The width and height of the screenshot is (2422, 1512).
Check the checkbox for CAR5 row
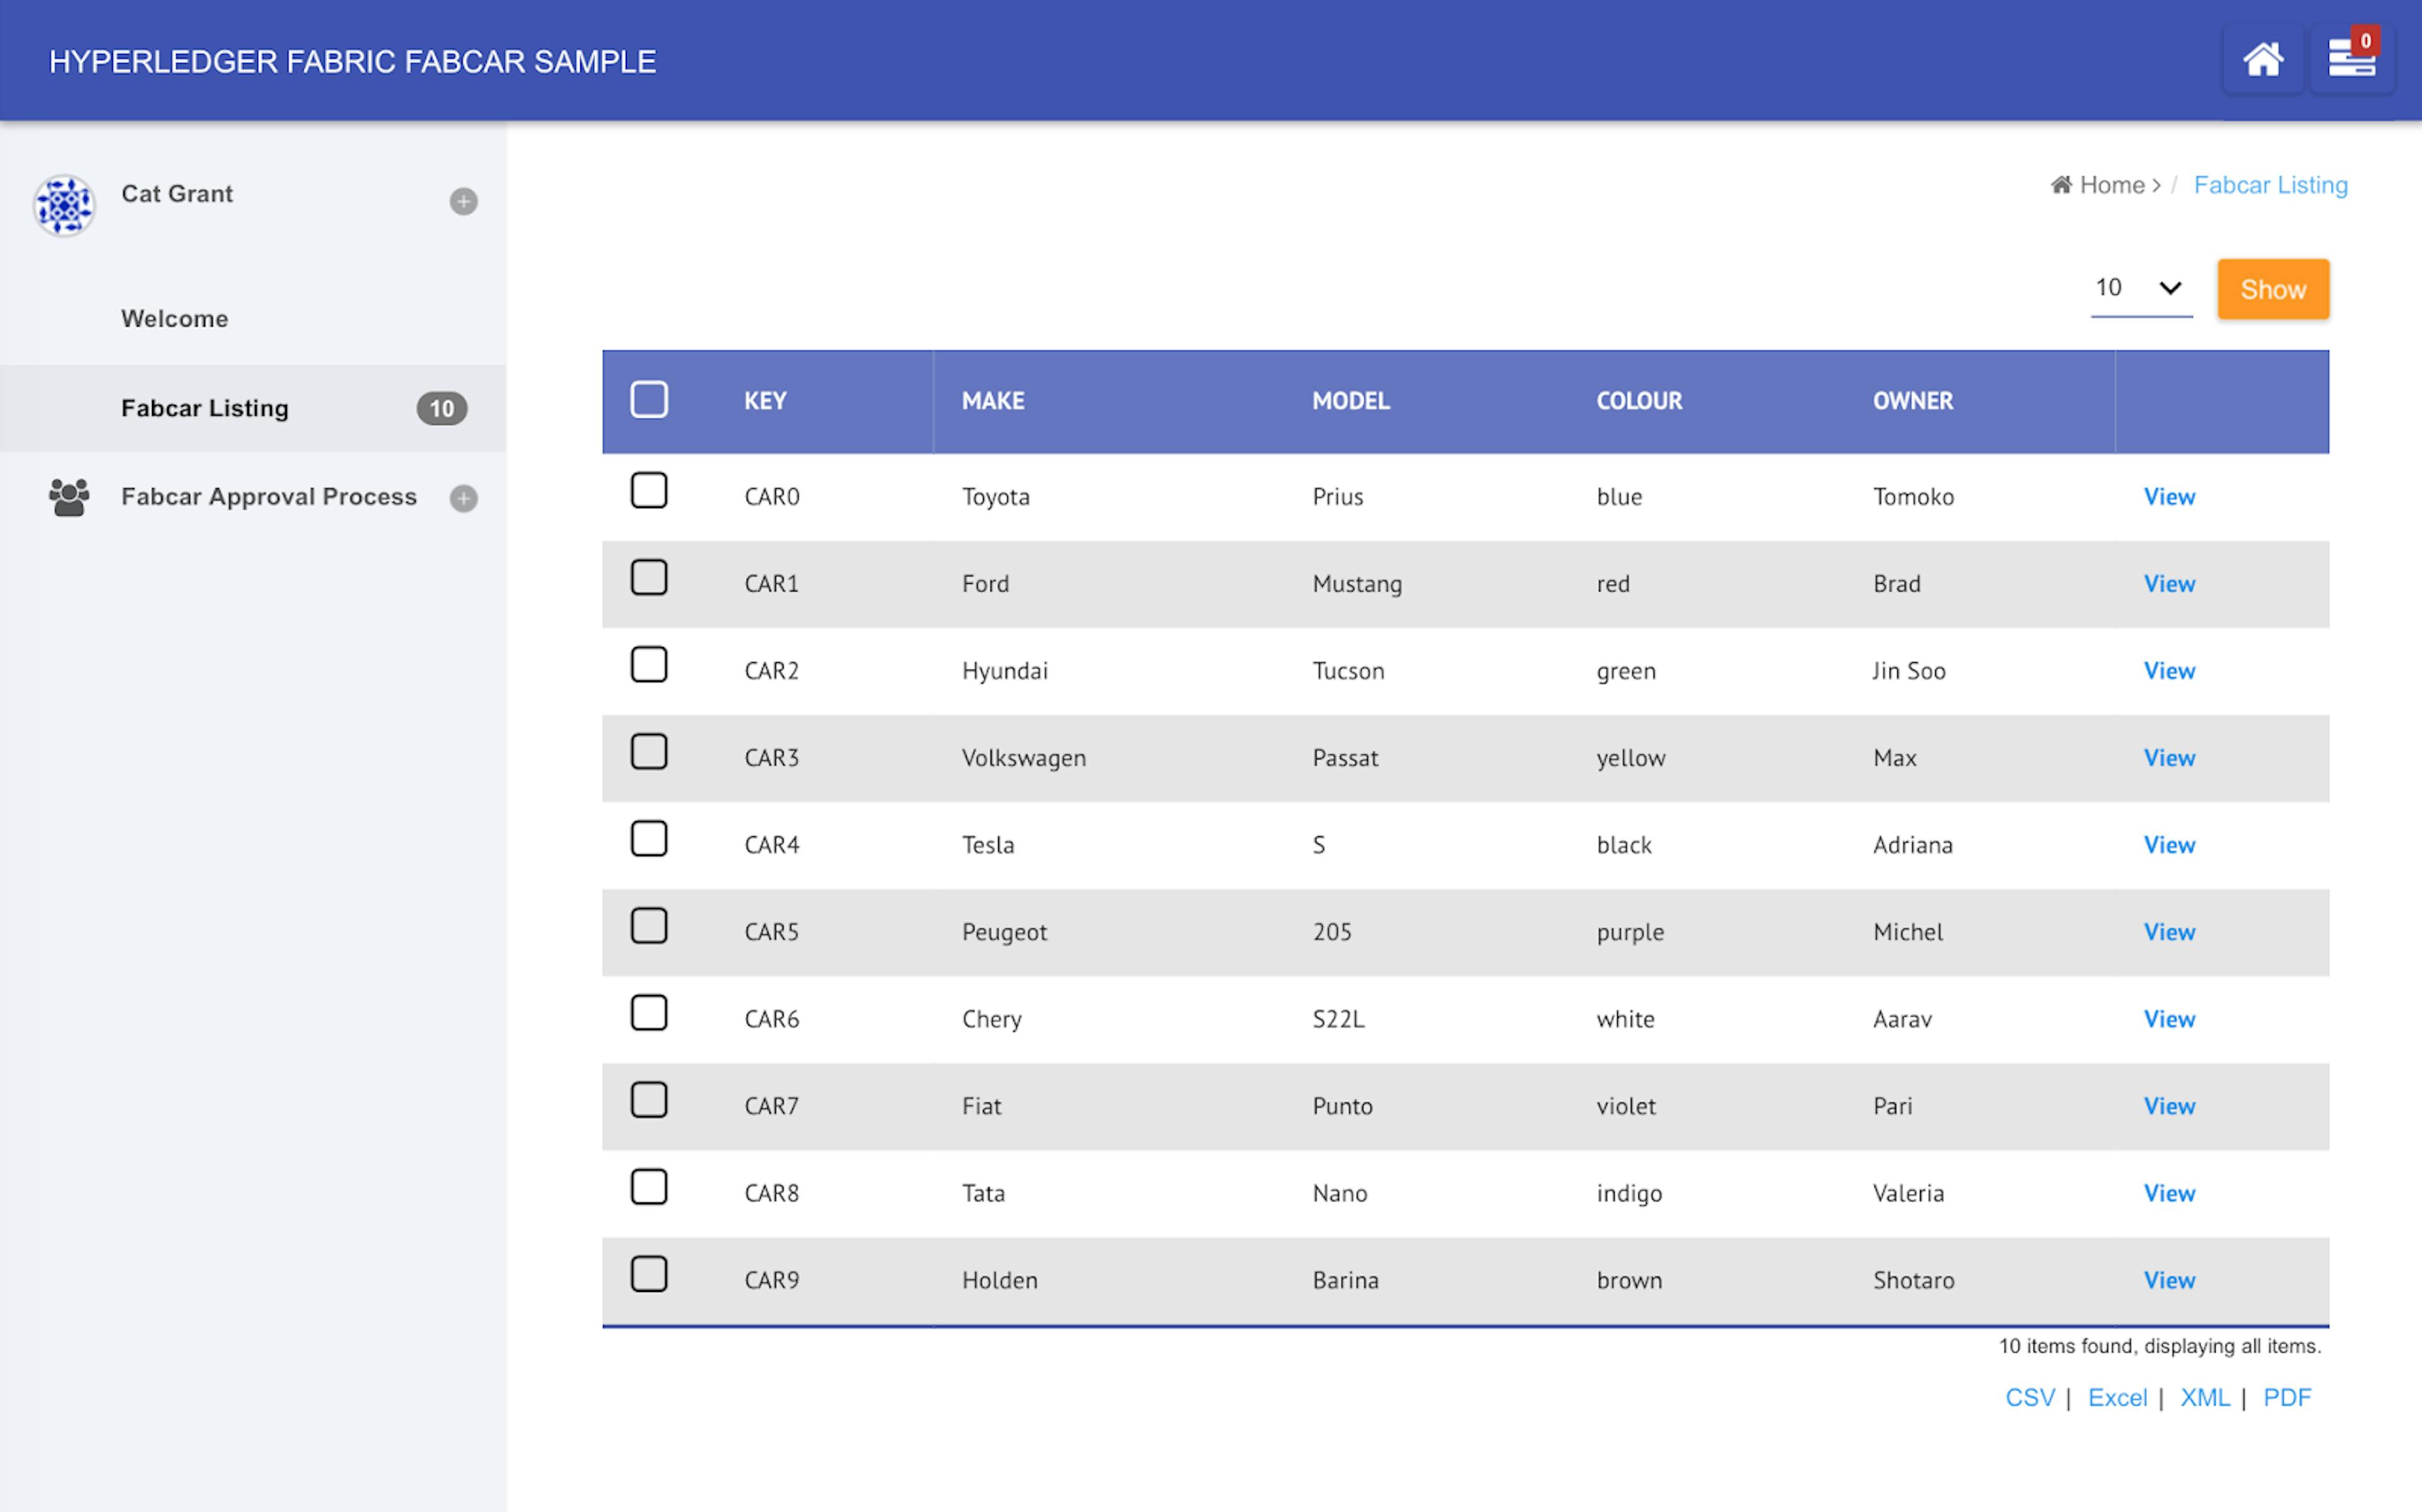pyautogui.click(x=649, y=926)
